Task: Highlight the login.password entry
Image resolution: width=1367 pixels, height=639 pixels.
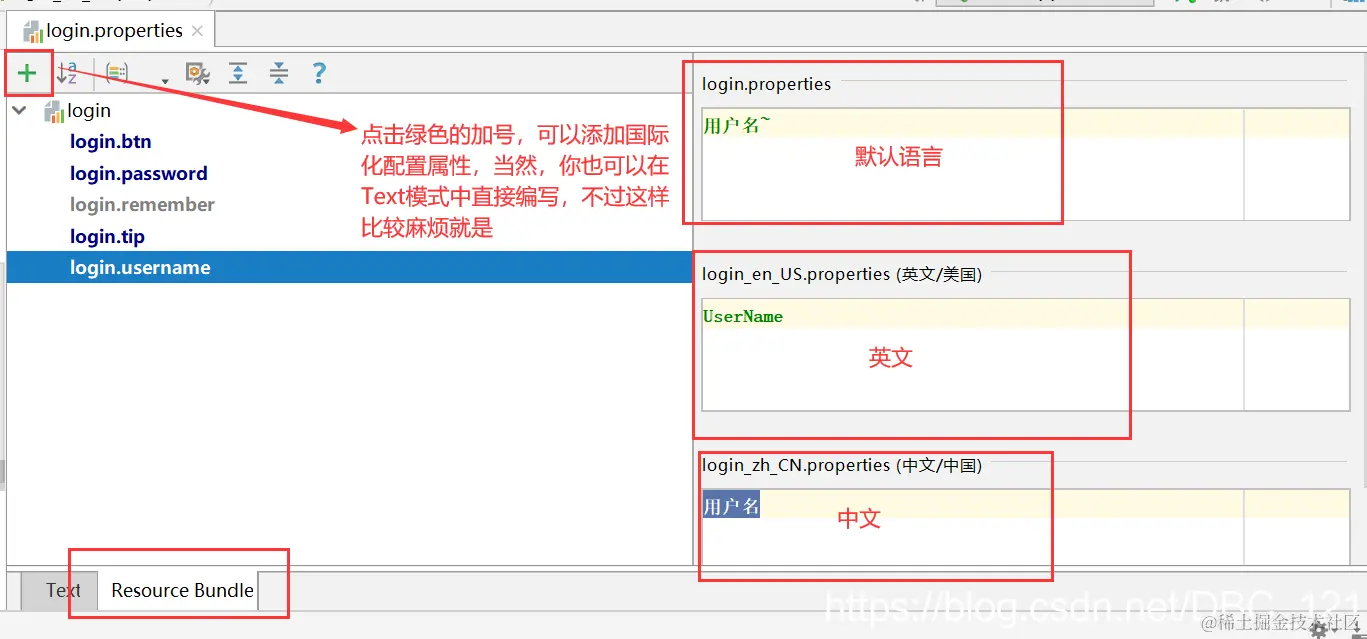Action: pos(138,173)
